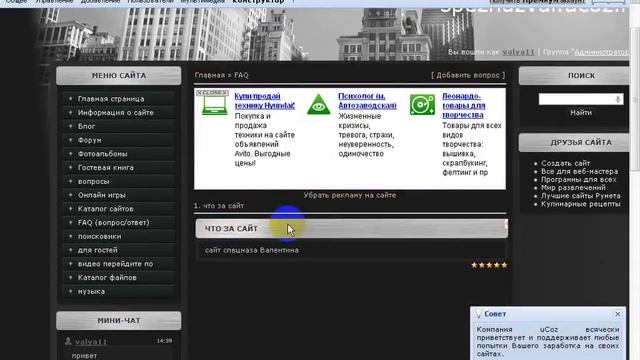Click the Найти search button
This screenshot has width=640, height=360.
click(581, 113)
